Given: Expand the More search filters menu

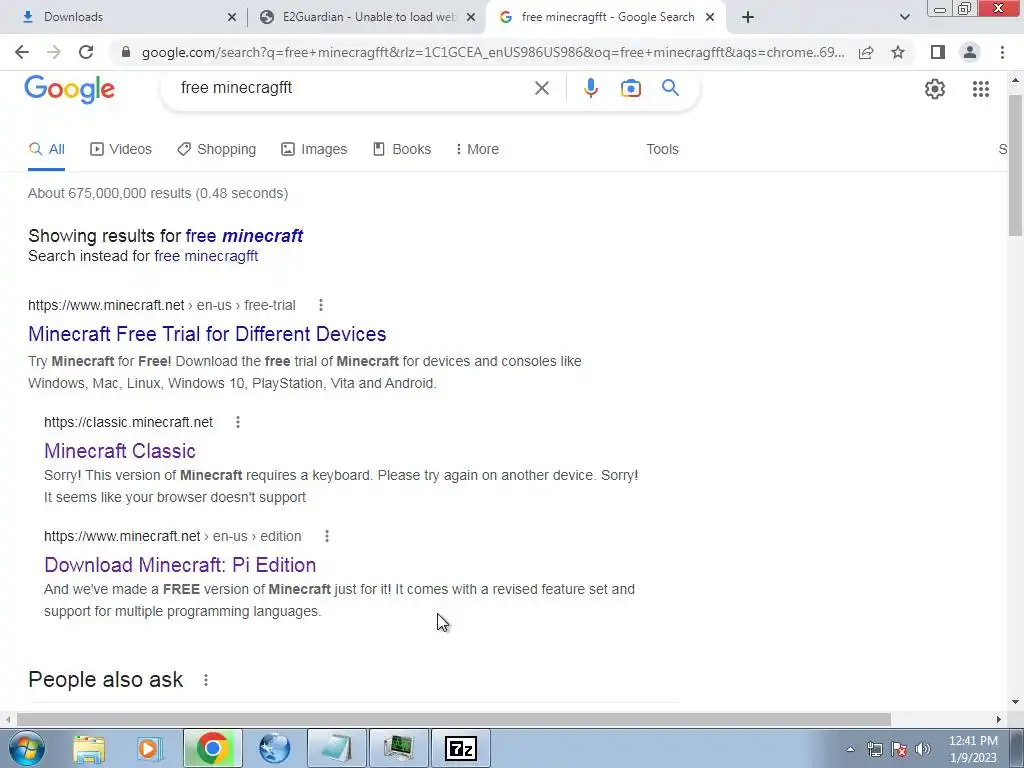Looking at the screenshot, I should (477, 149).
